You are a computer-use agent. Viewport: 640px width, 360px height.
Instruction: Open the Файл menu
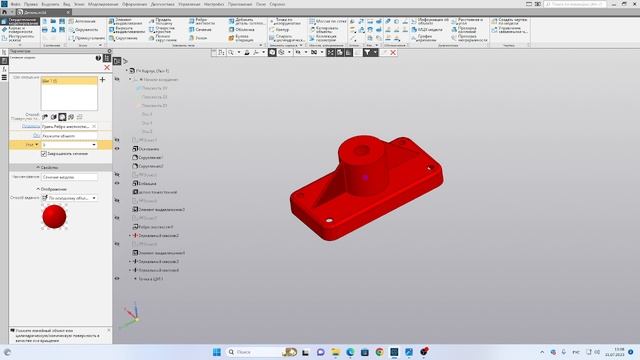(x=16, y=4)
